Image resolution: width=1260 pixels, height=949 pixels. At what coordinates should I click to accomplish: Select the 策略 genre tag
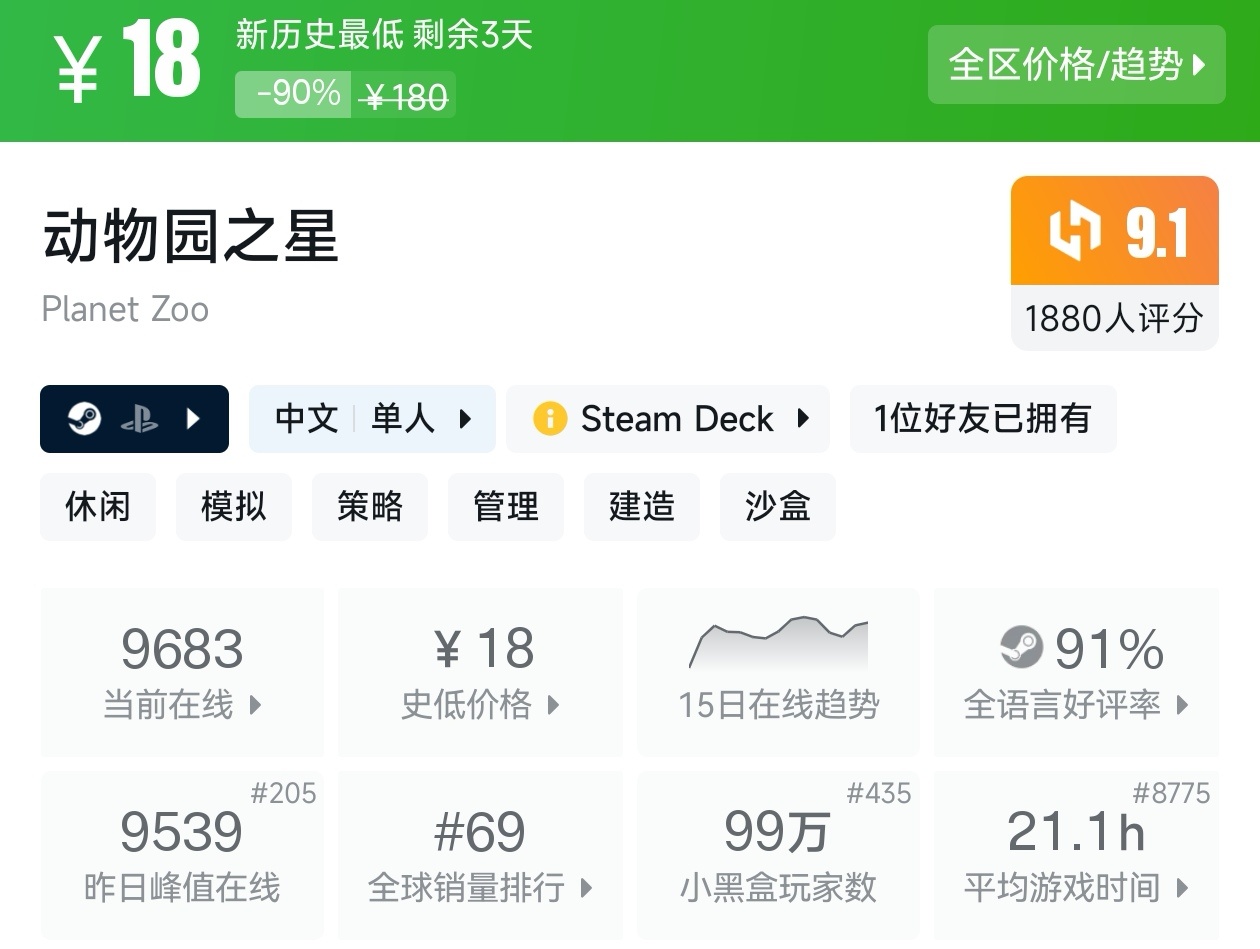[370, 507]
